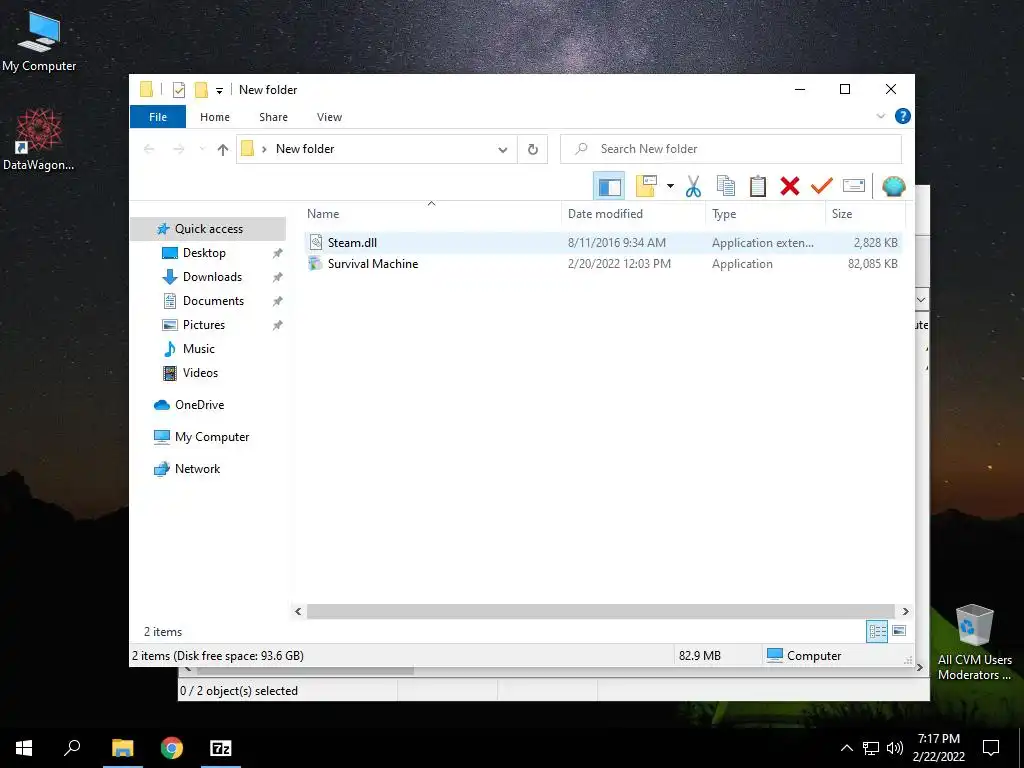
Task: Sort files by Name column
Action: pos(431,214)
